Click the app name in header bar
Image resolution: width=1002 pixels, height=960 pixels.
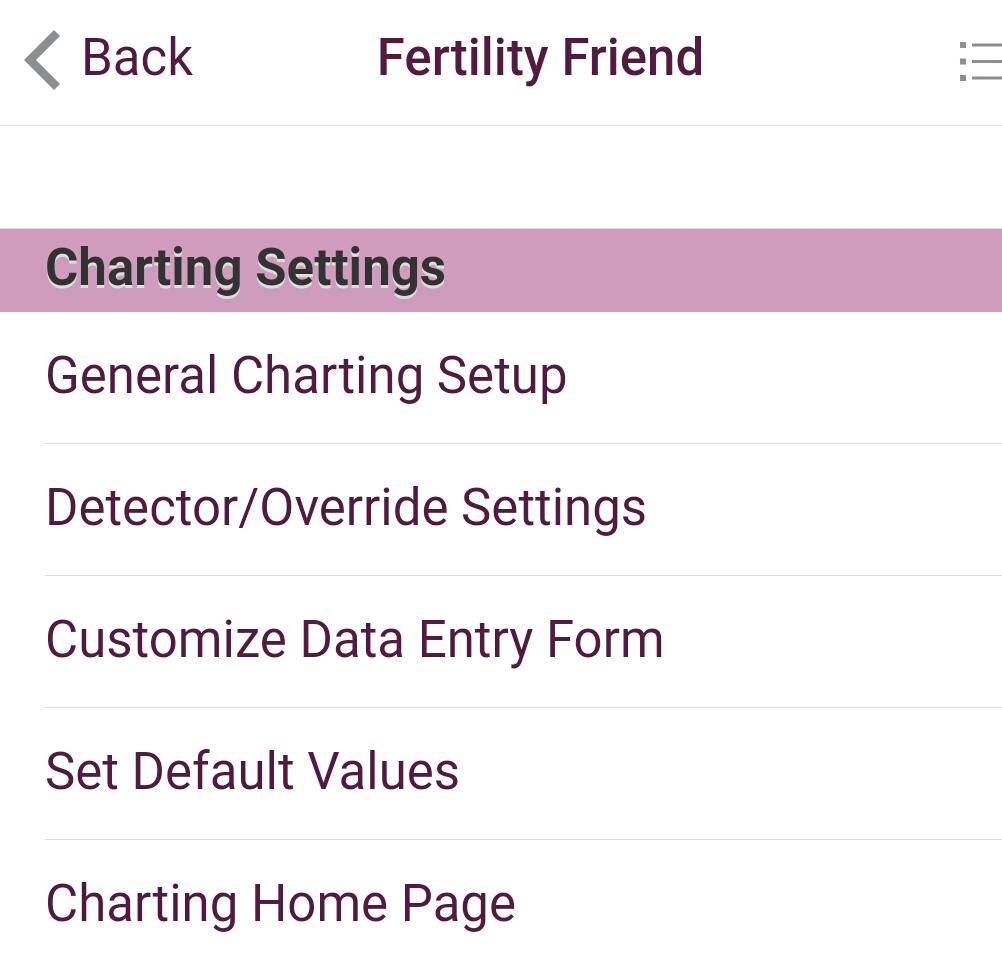pyautogui.click(x=540, y=58)
